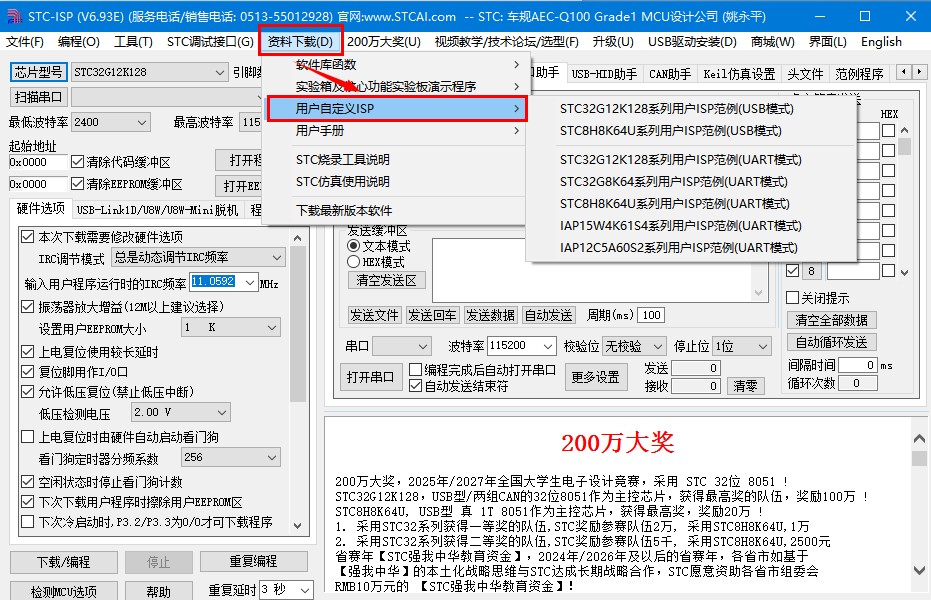The height and width of the screenshot is (600, 931).
Task: Click the 扫描串口 button
Action: (39, 97)
